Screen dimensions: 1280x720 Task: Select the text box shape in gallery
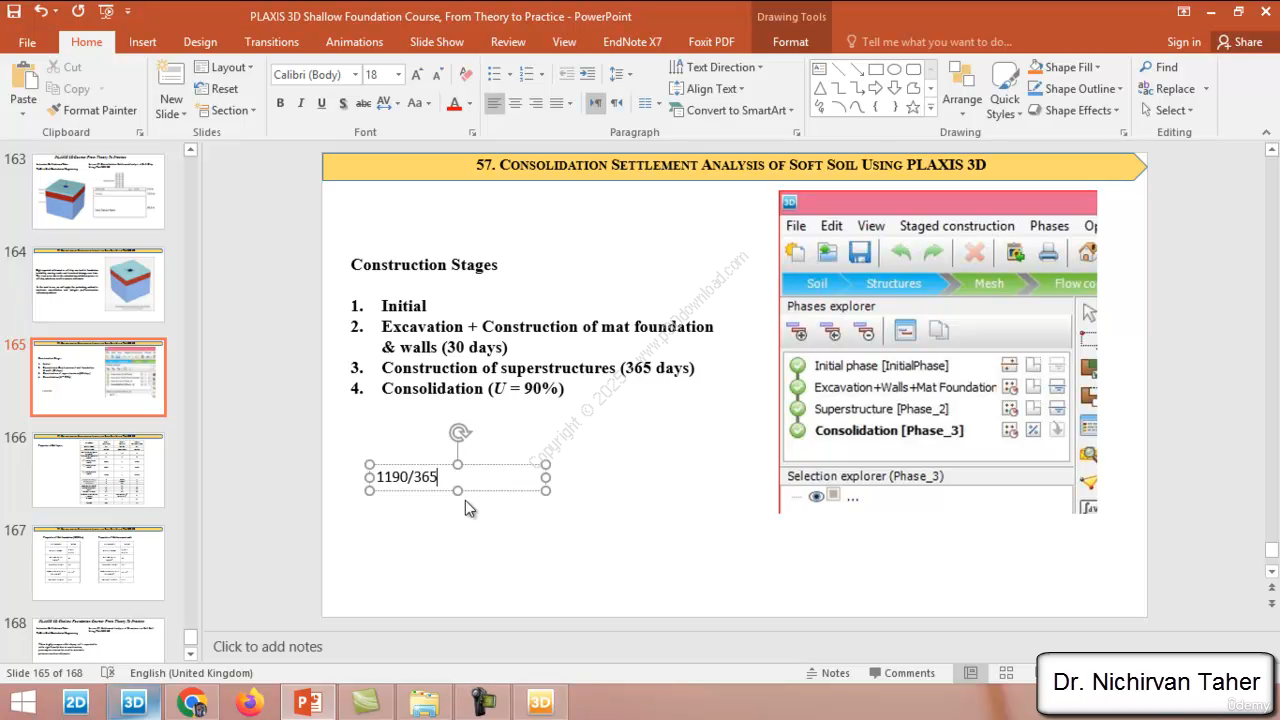(x=820, y=69)
